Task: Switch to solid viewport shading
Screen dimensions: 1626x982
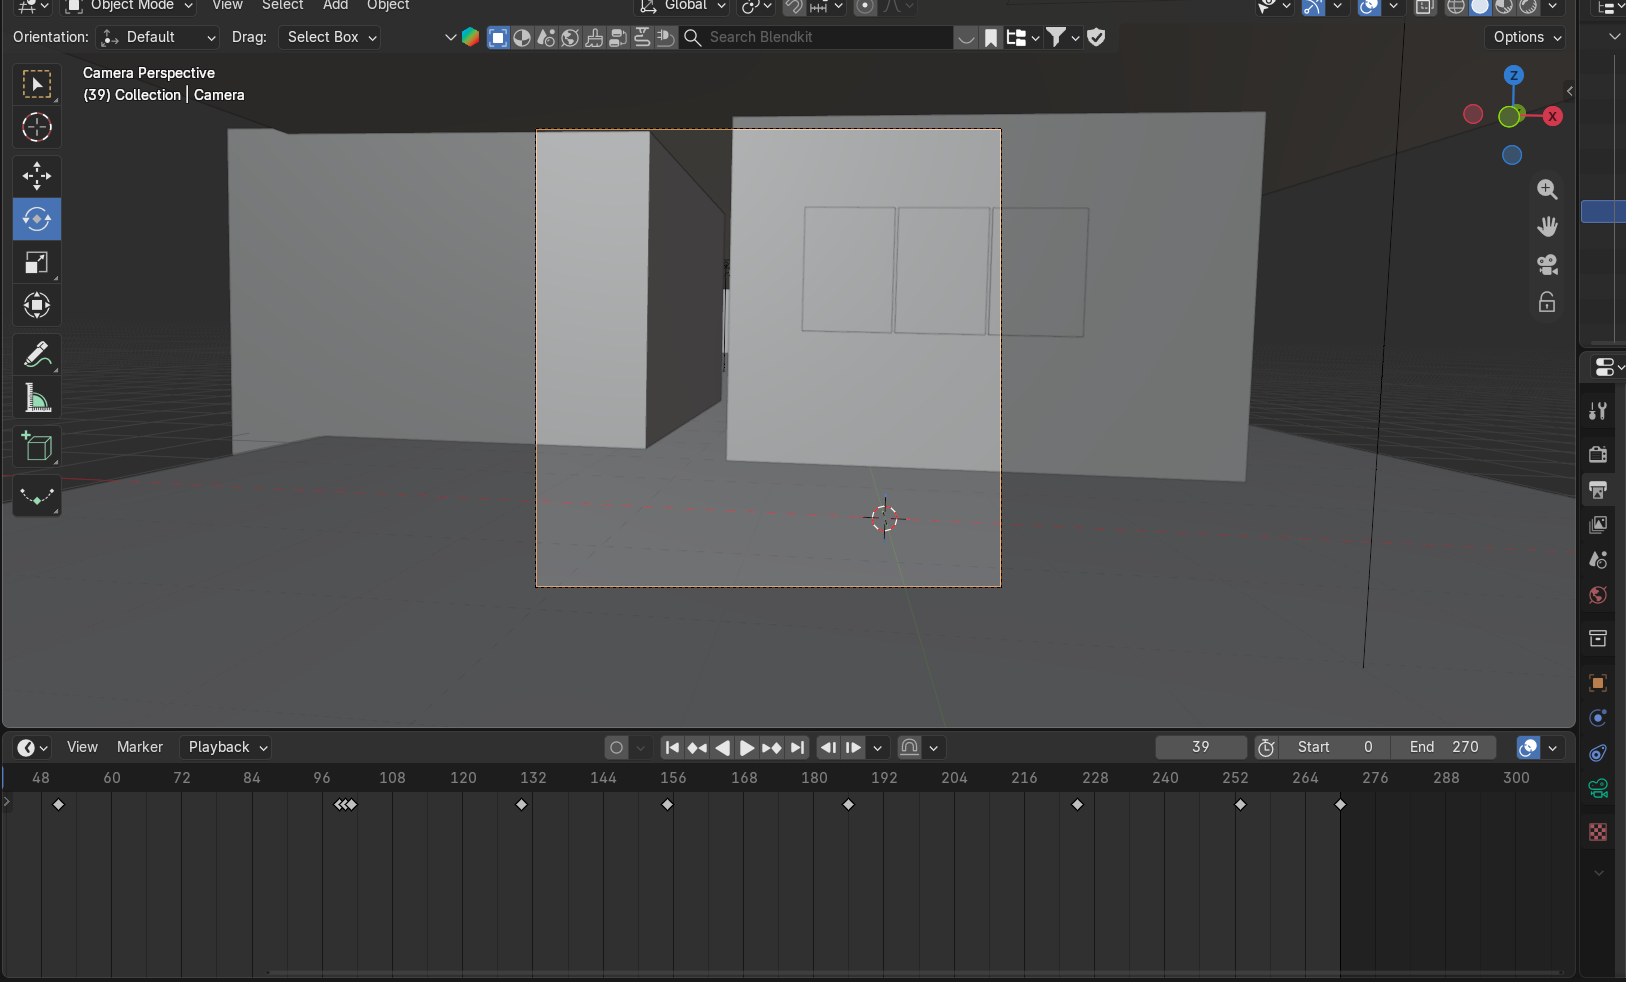Action: pos(1480,6)
